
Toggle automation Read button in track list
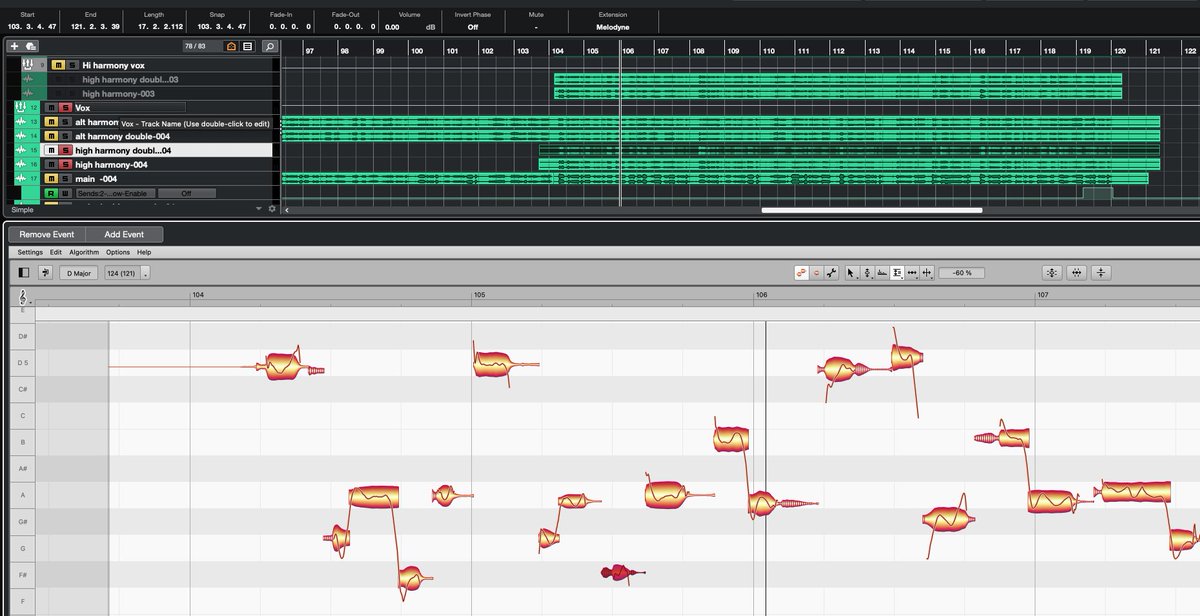coord(50,193)
